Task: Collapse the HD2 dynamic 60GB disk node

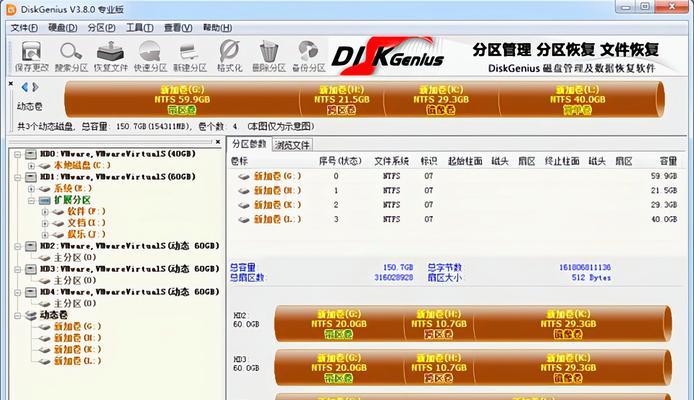Action: point(18,246)
